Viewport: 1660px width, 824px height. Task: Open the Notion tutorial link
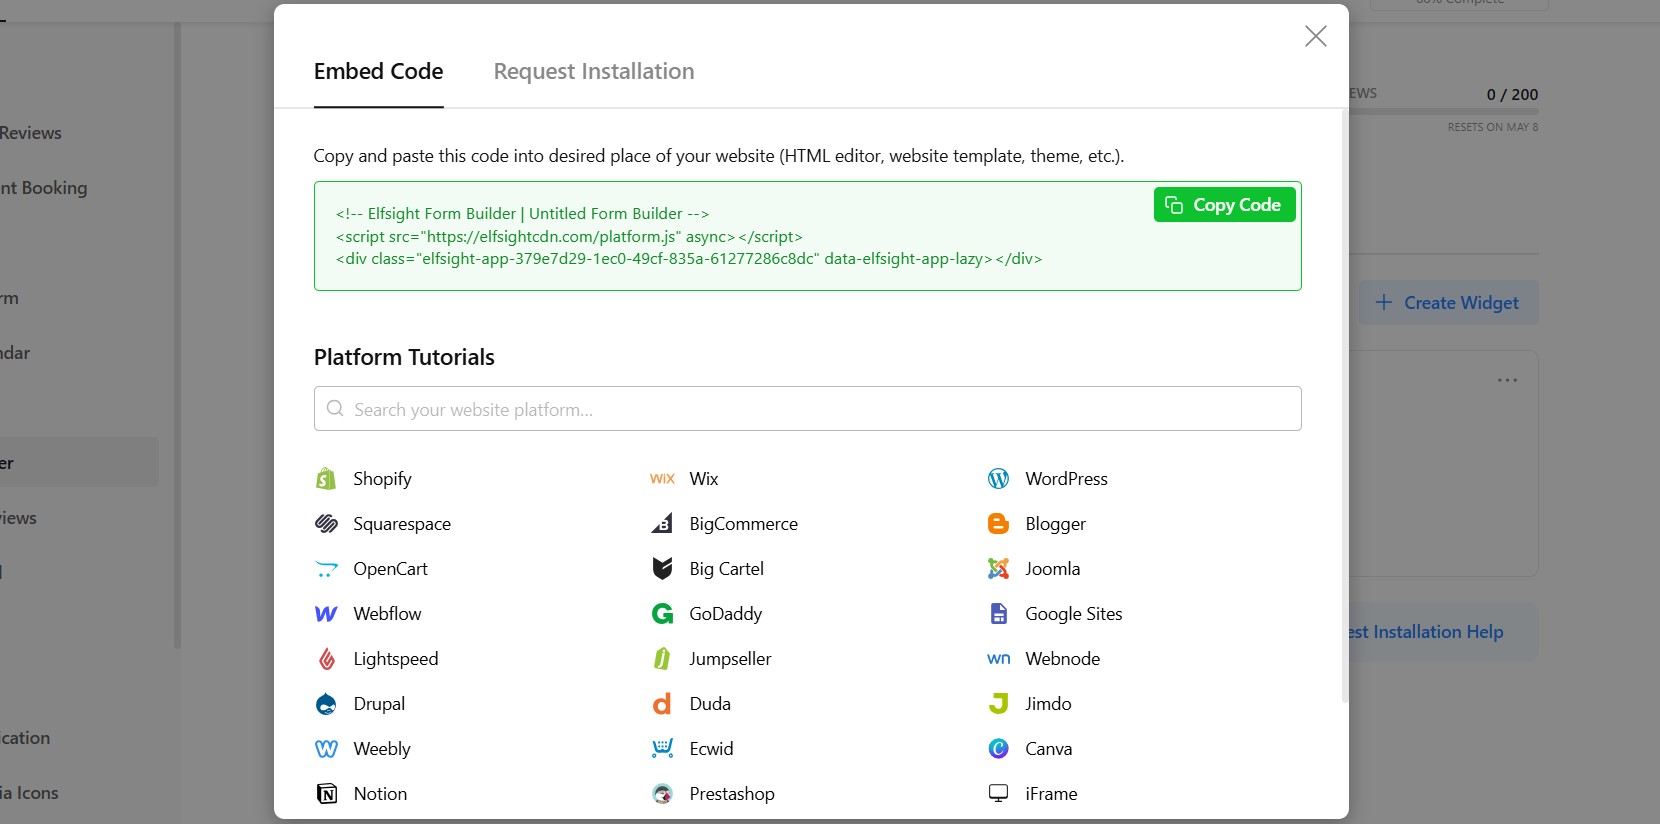(x=380, y=794)
